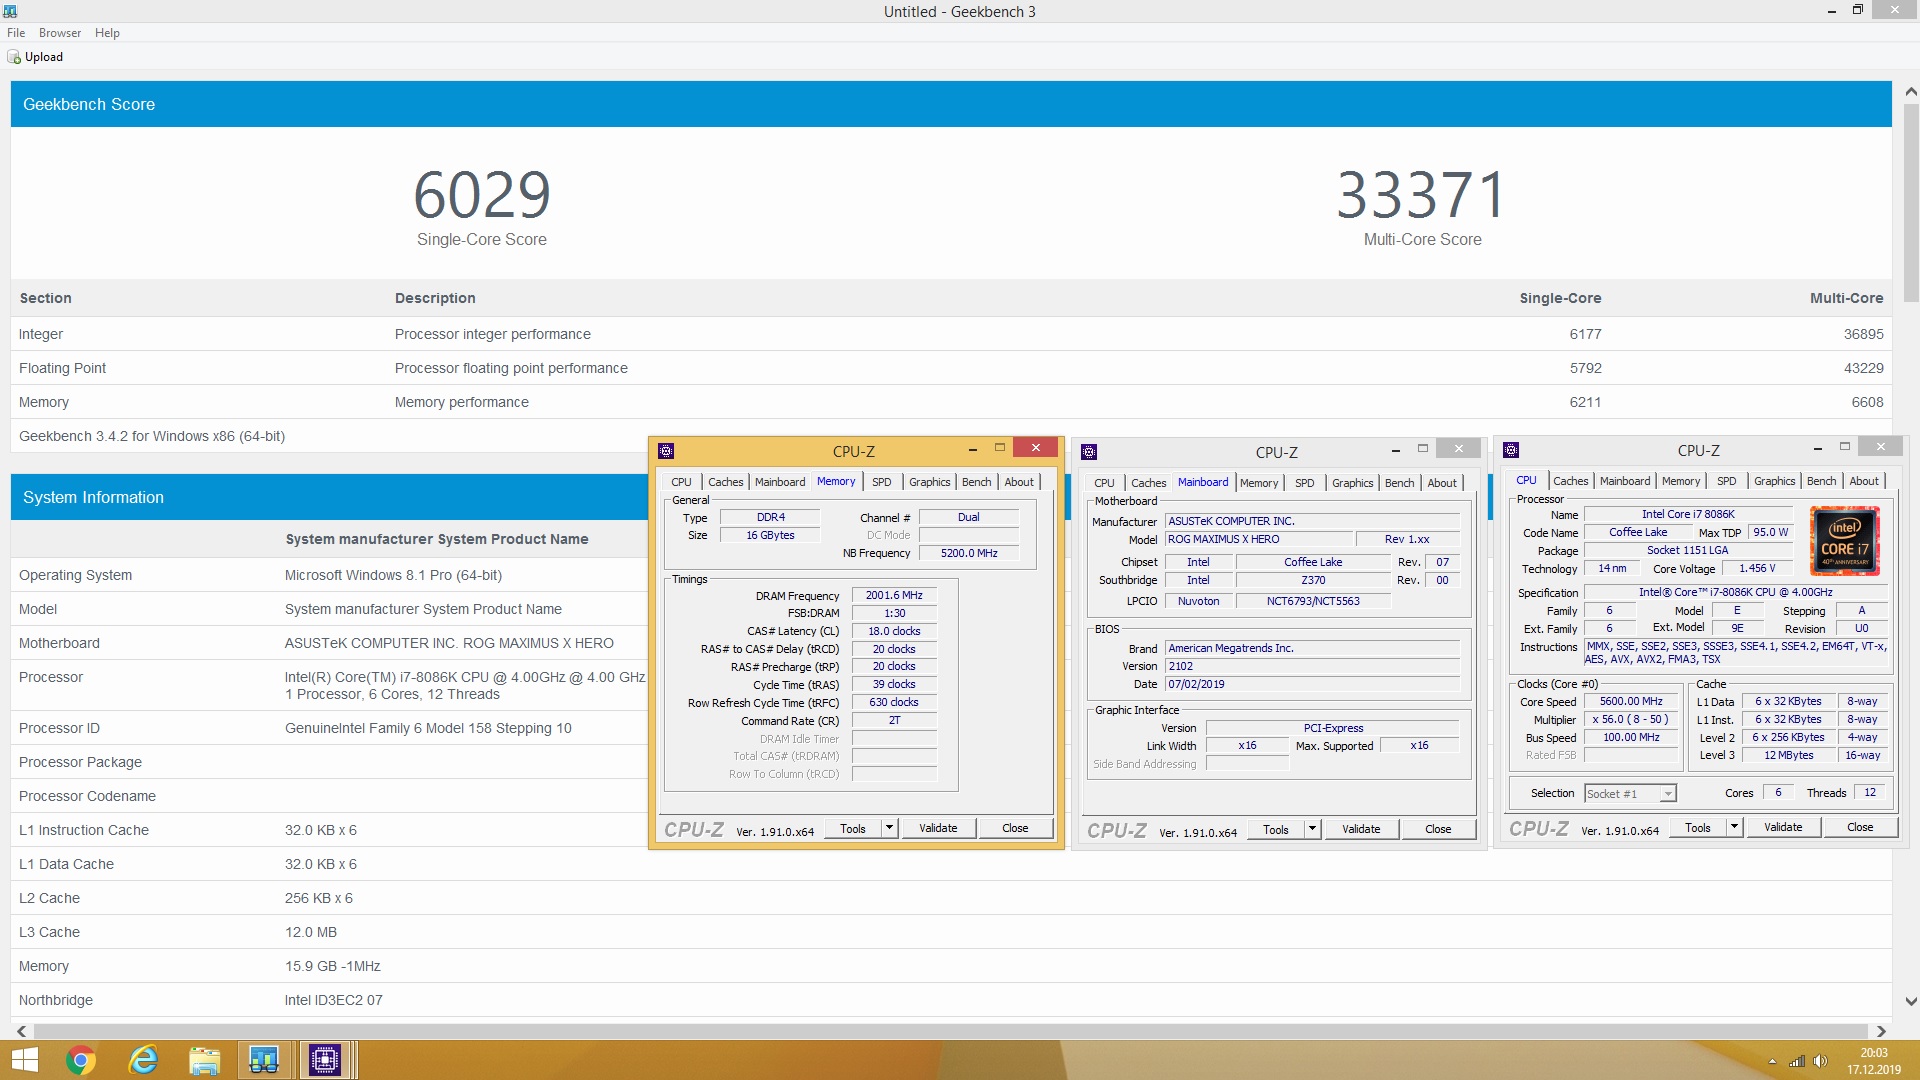Open the Help menu
The image size is (1920, 1080).
click(107, 33)
